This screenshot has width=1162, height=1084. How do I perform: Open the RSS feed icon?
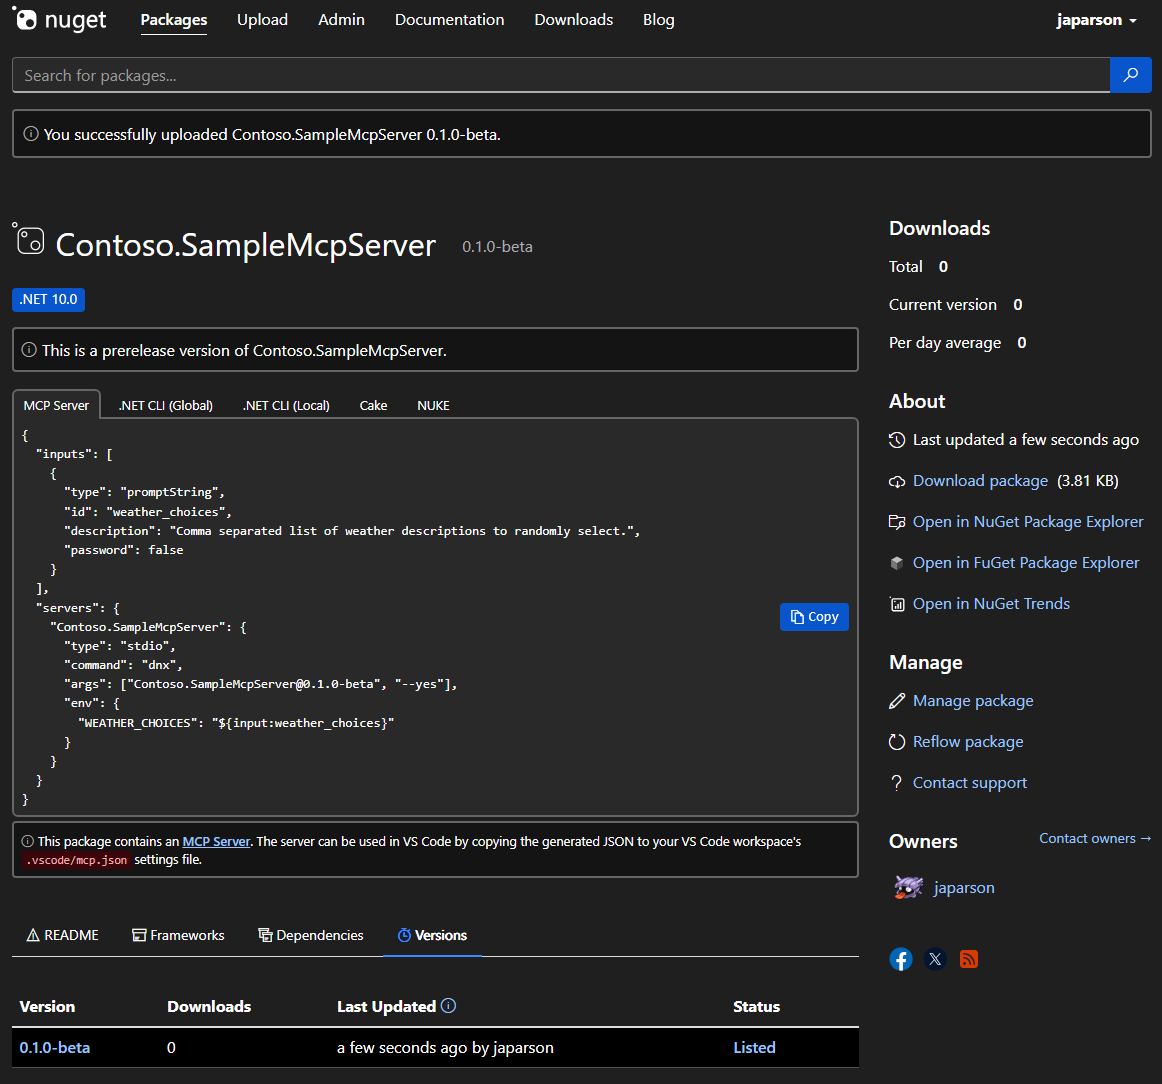968,958
